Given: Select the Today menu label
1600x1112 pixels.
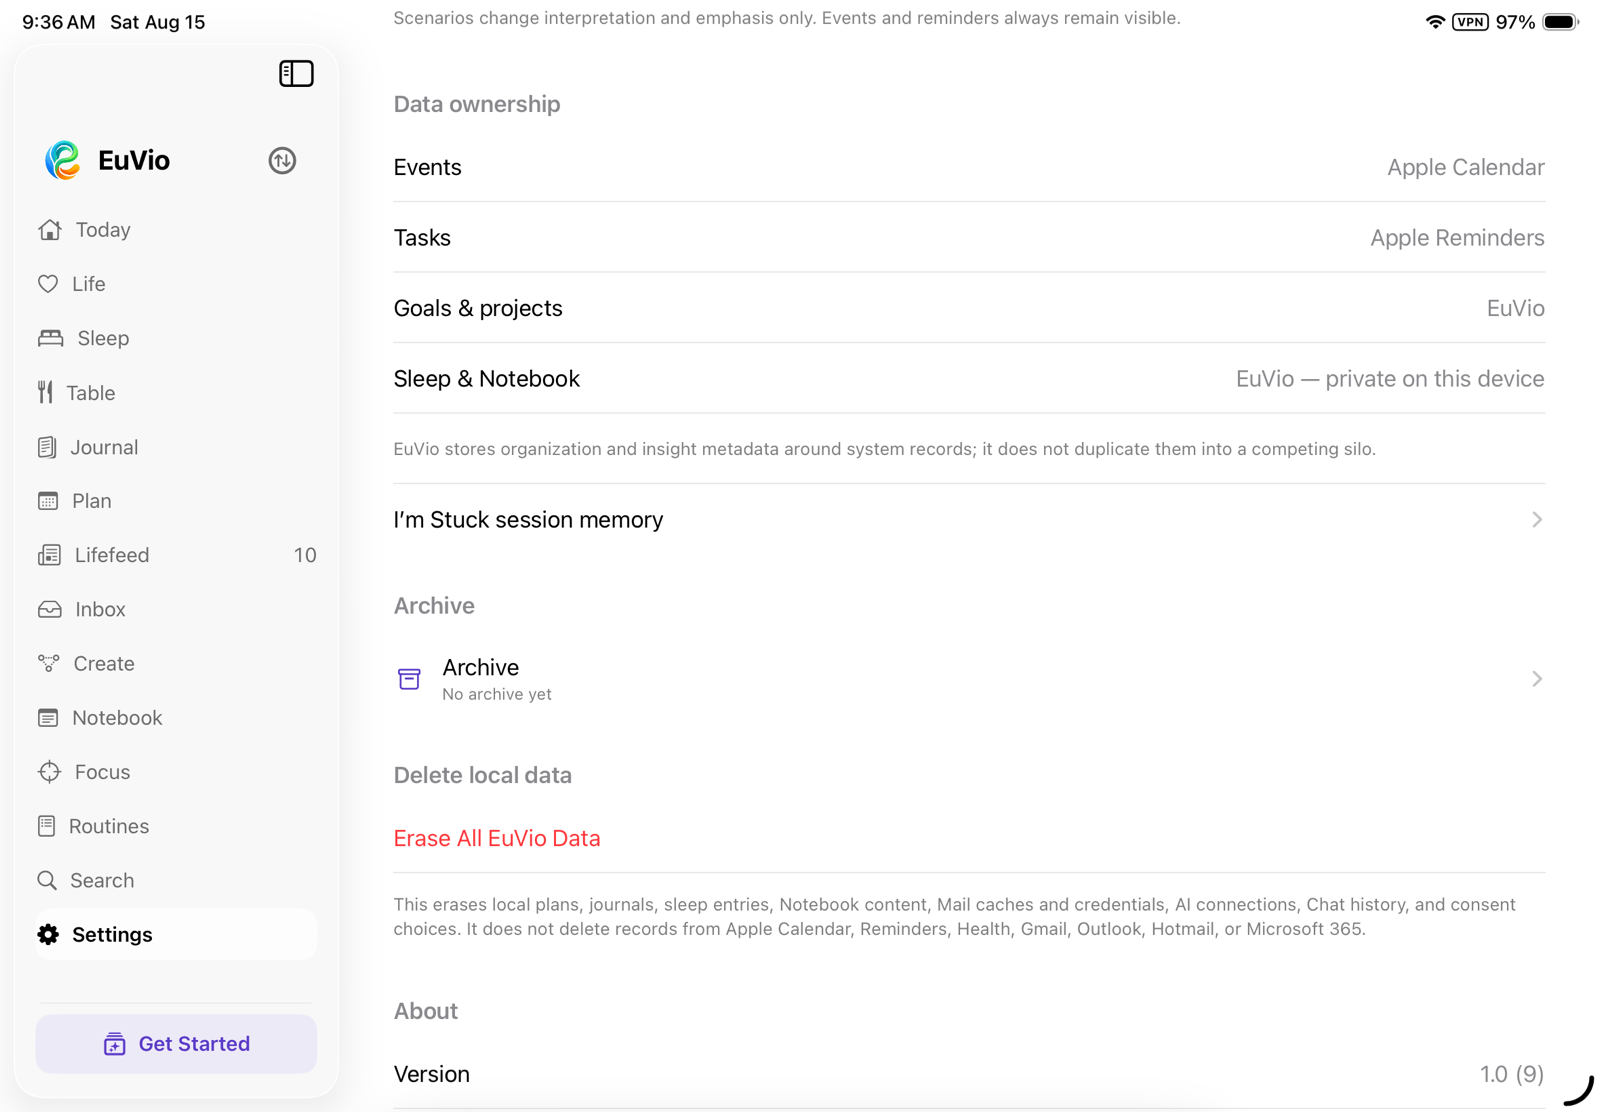Looking at the screenshot, I should (x=103, y=230).
